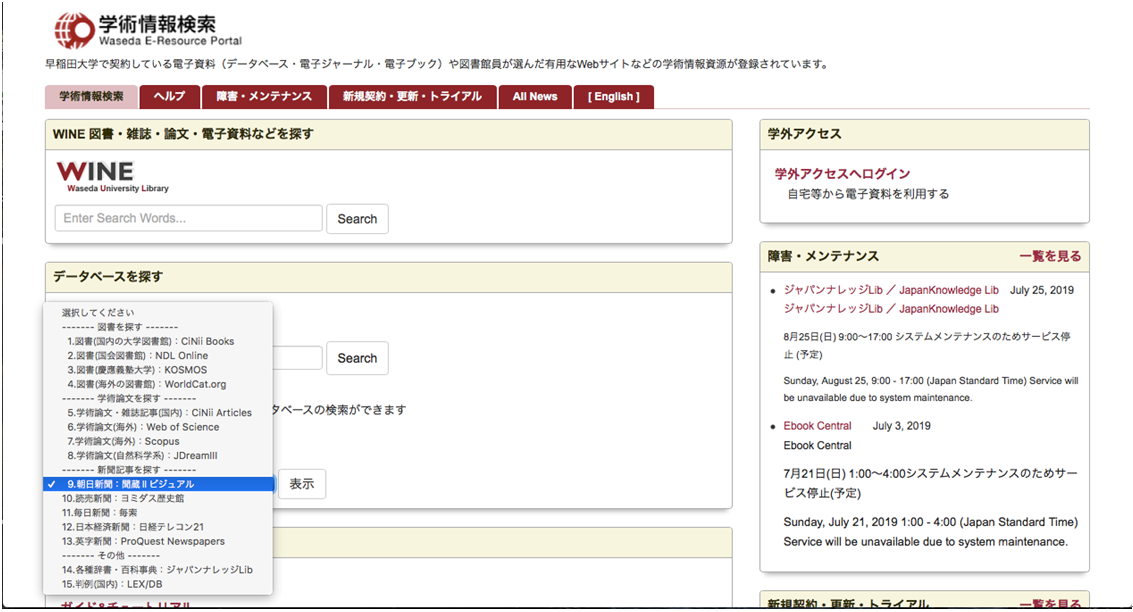
Task: Select highlighted 9.朝日新聞 聞蔵IIビジュアル option
Action: tap(158, 484)
